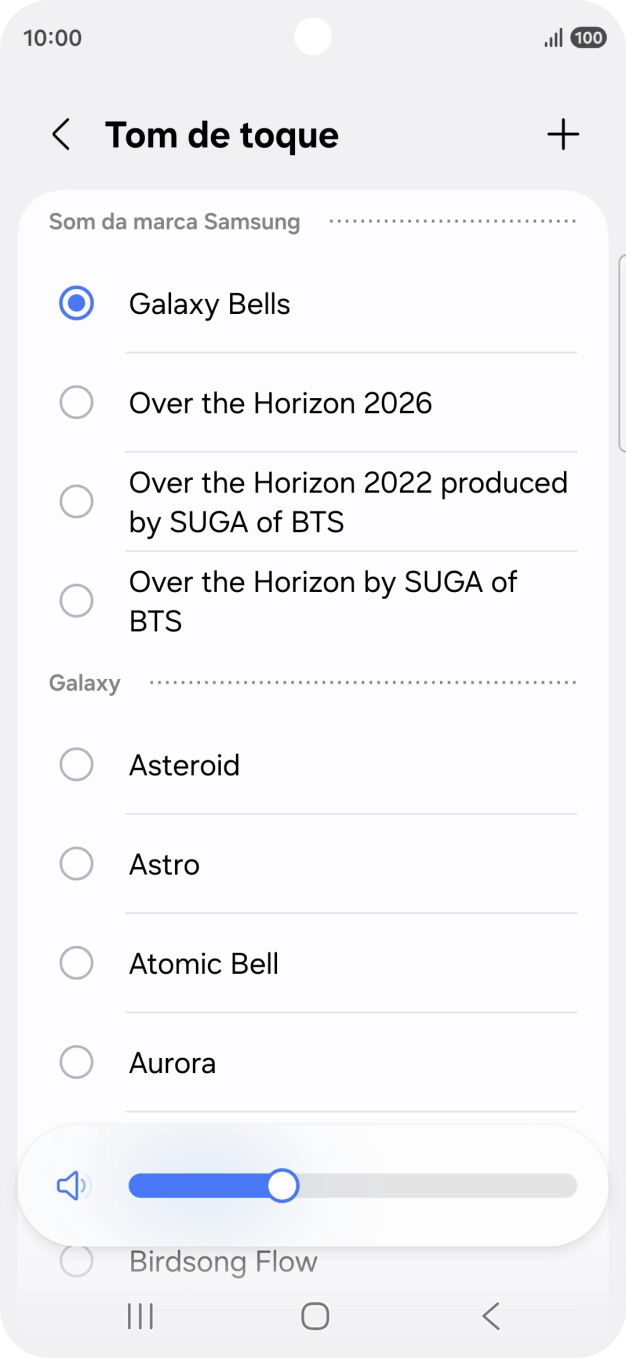Viewport: 626px width, 1358px height.
Task: Tap the plus icon to add ringtone
Action: [x=563, y=135]
